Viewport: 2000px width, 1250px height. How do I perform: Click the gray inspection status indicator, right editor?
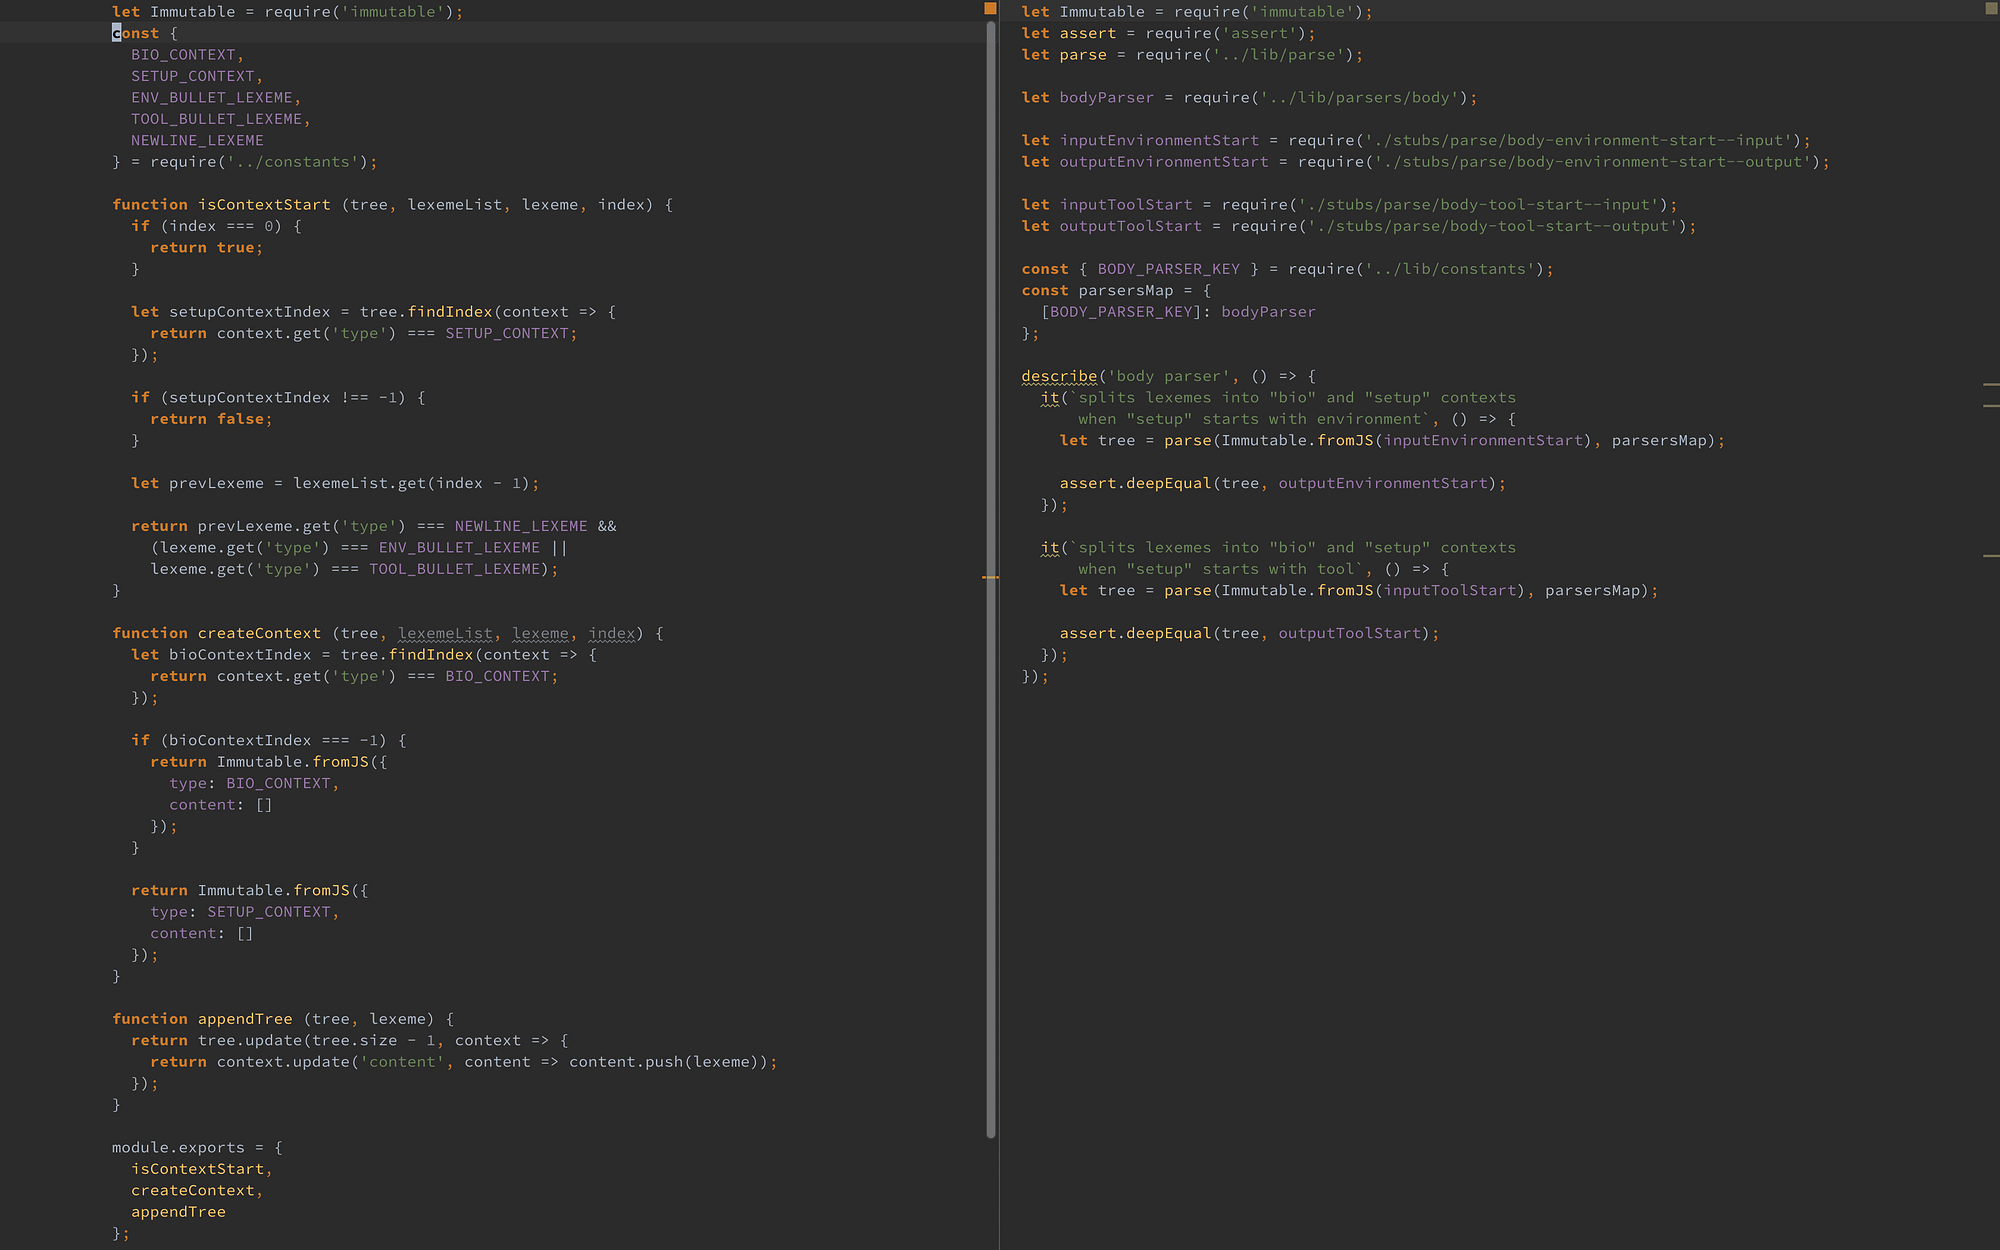click(x=1990, y=8)
